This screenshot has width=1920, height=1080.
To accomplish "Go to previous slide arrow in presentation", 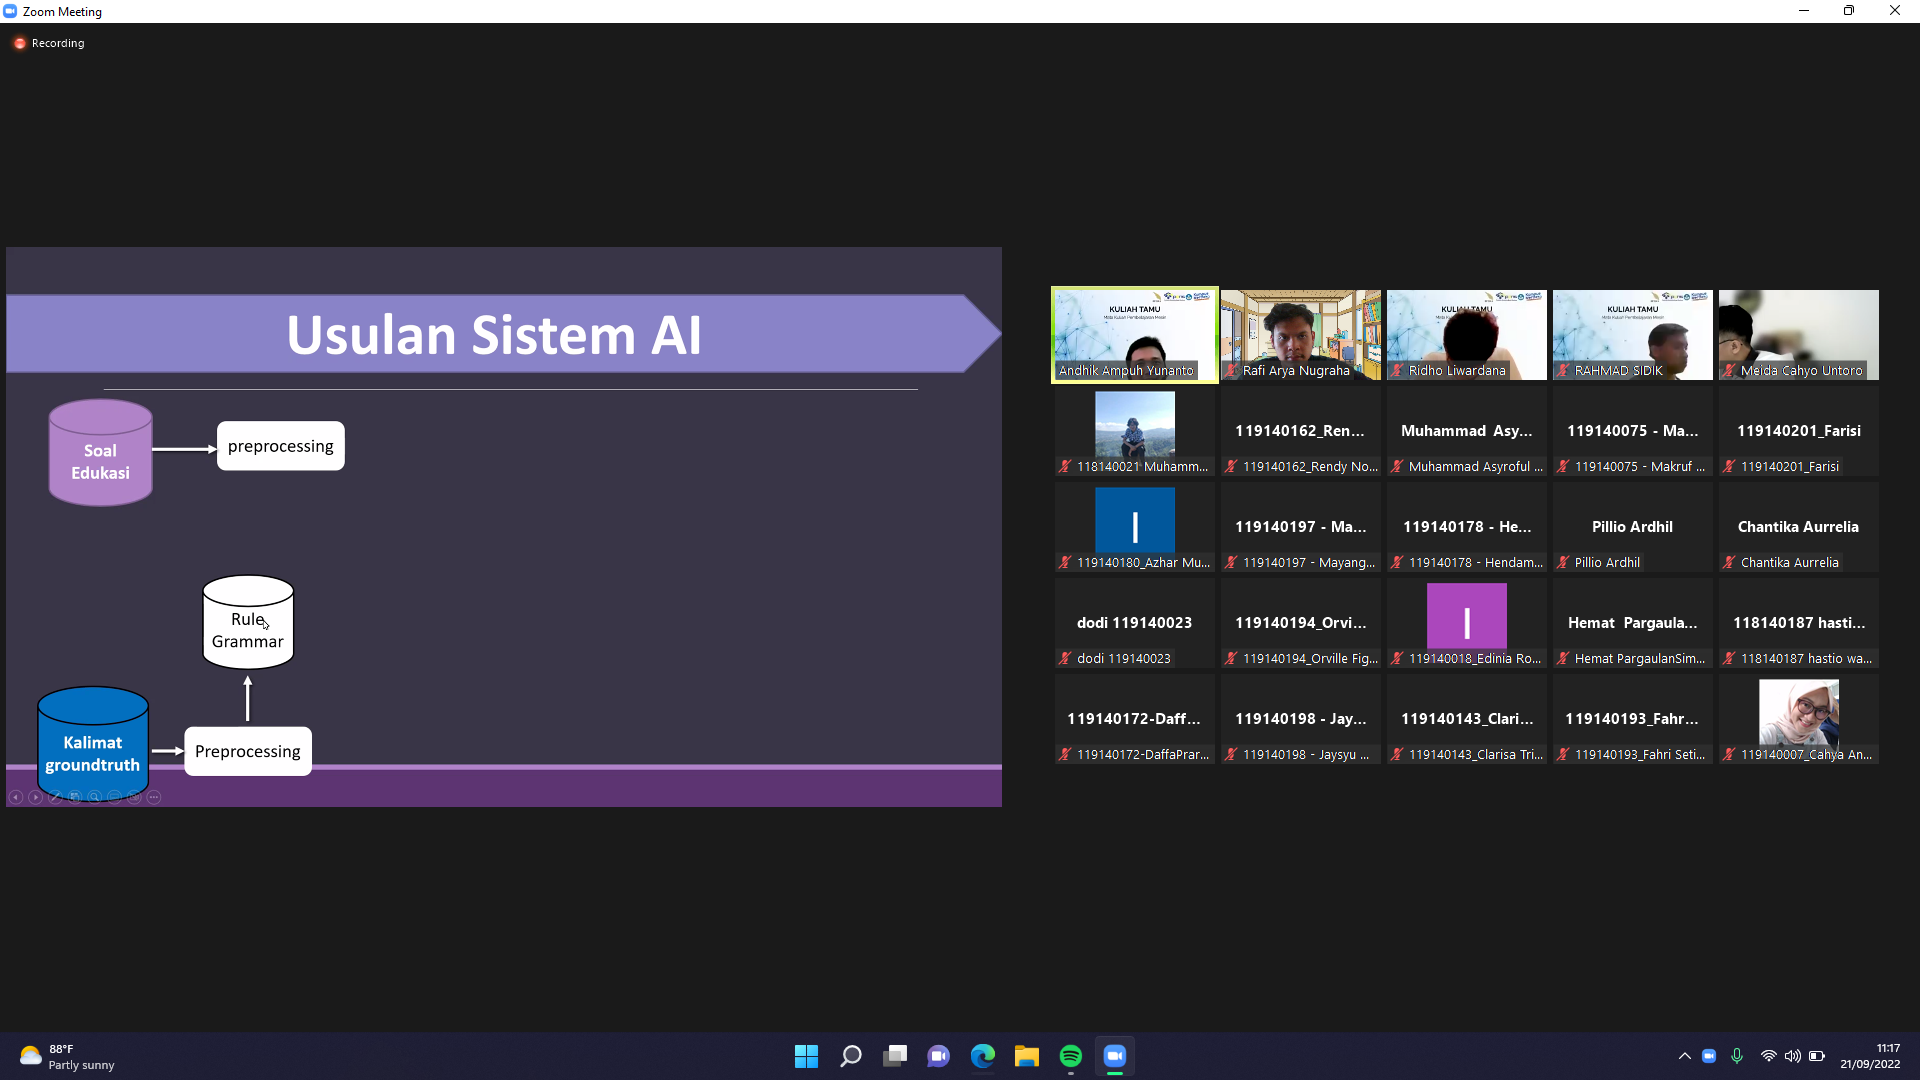I will 16,797.
